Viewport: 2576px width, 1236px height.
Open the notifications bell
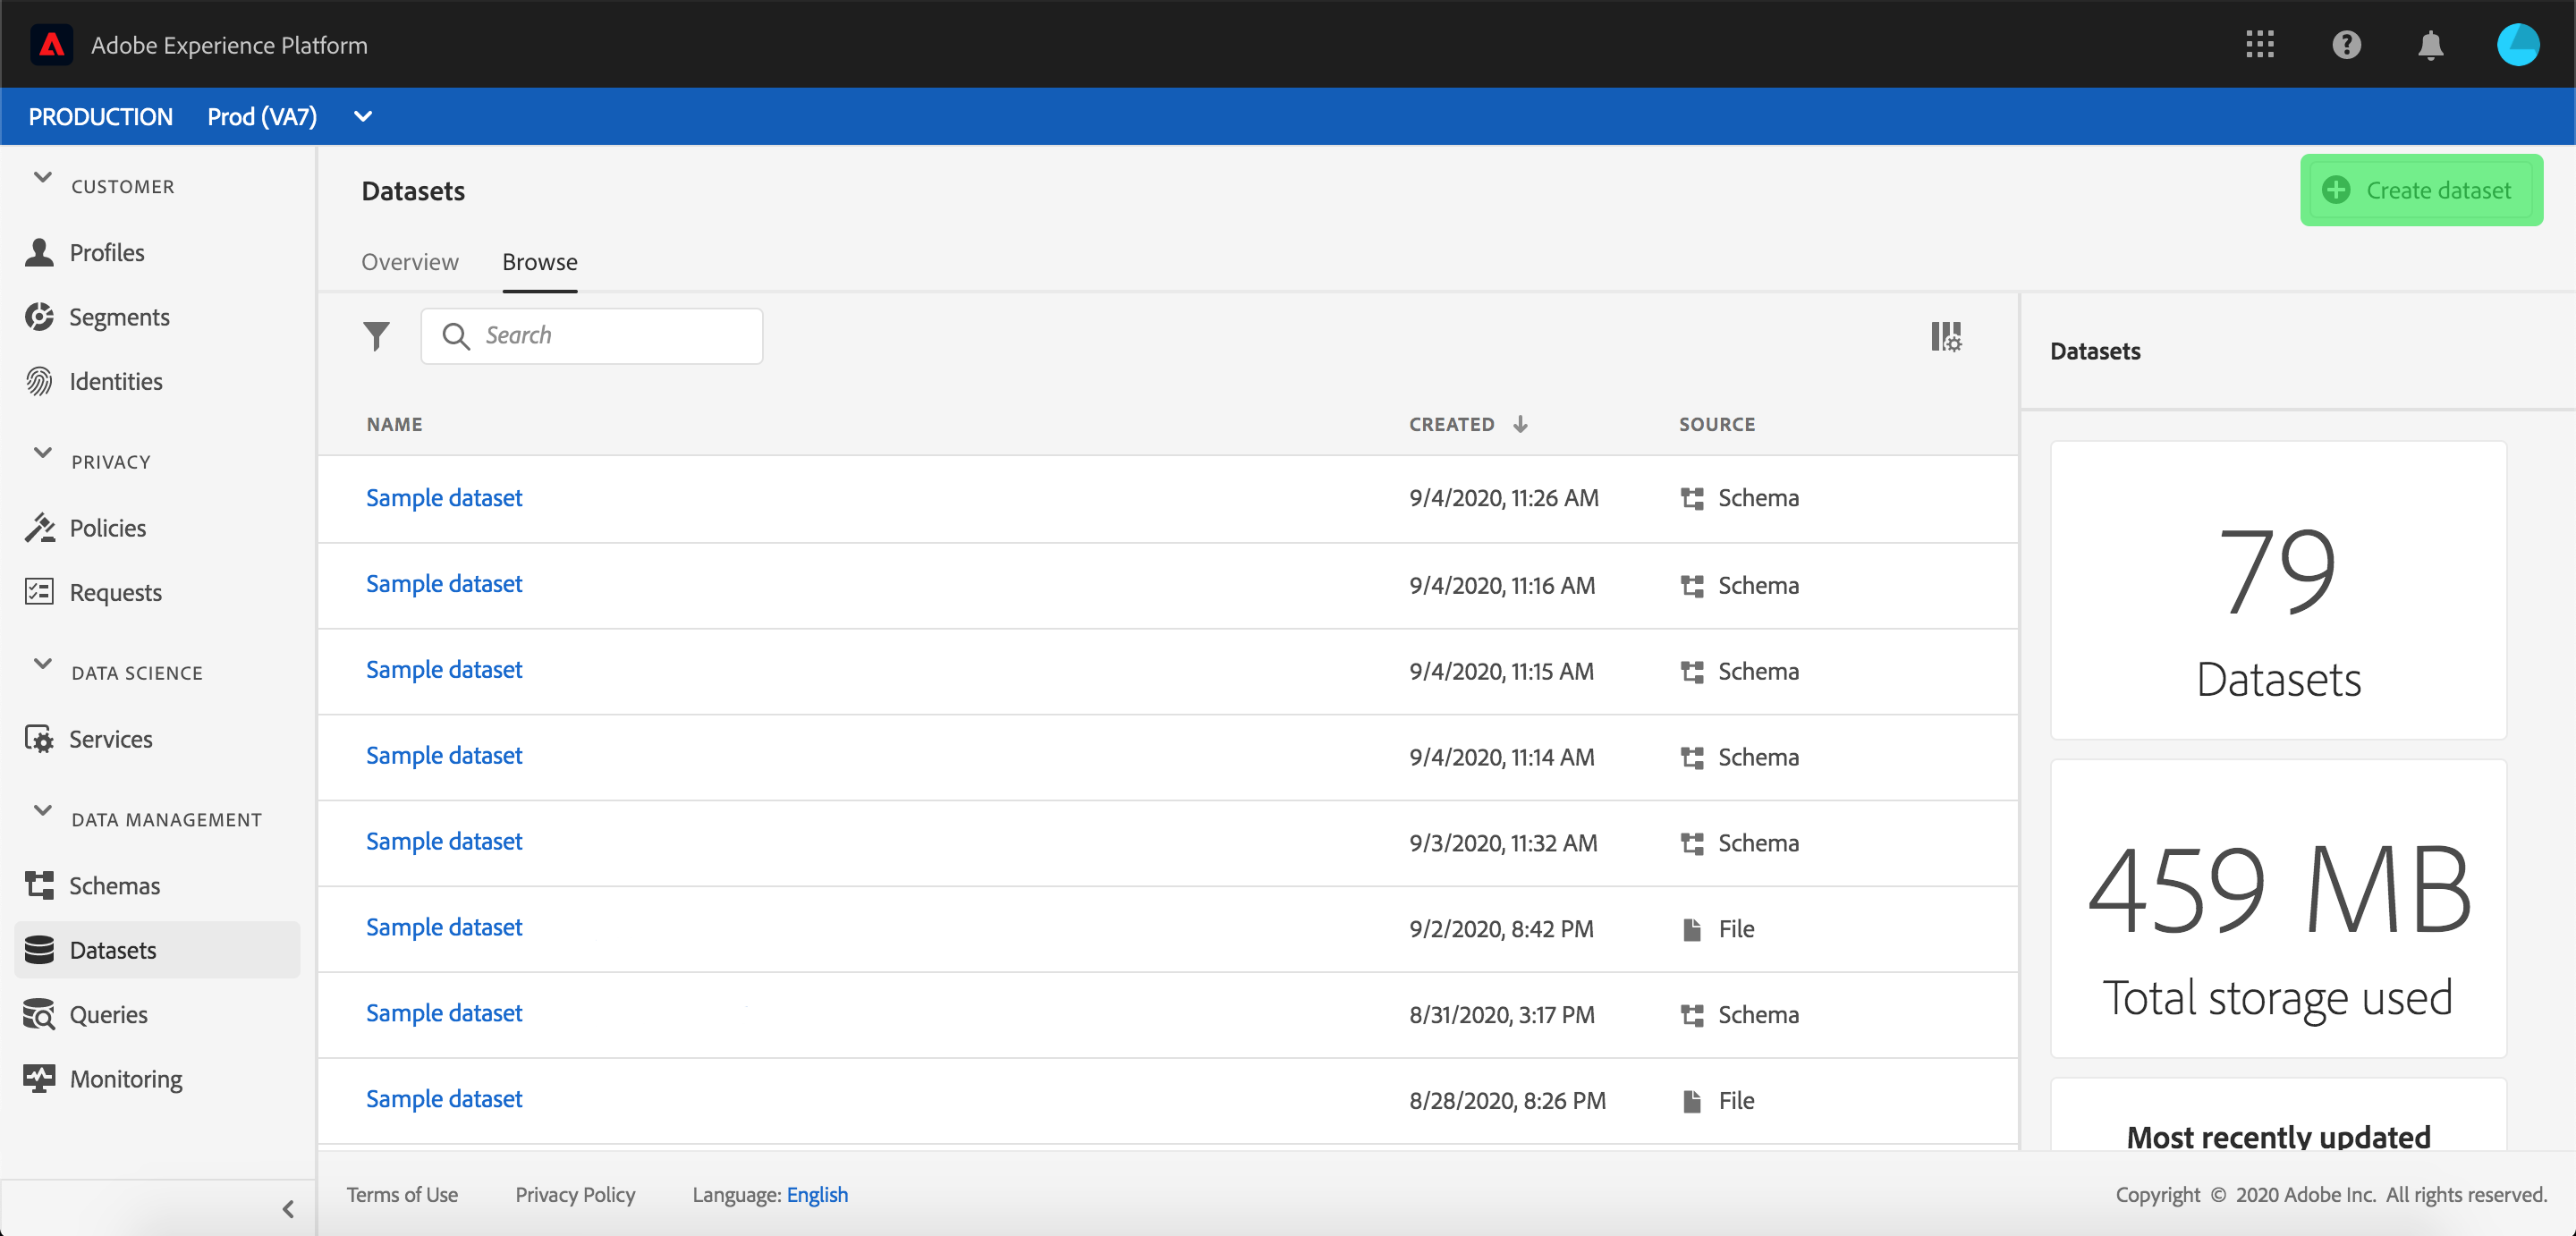click(x=2430, y=45)
